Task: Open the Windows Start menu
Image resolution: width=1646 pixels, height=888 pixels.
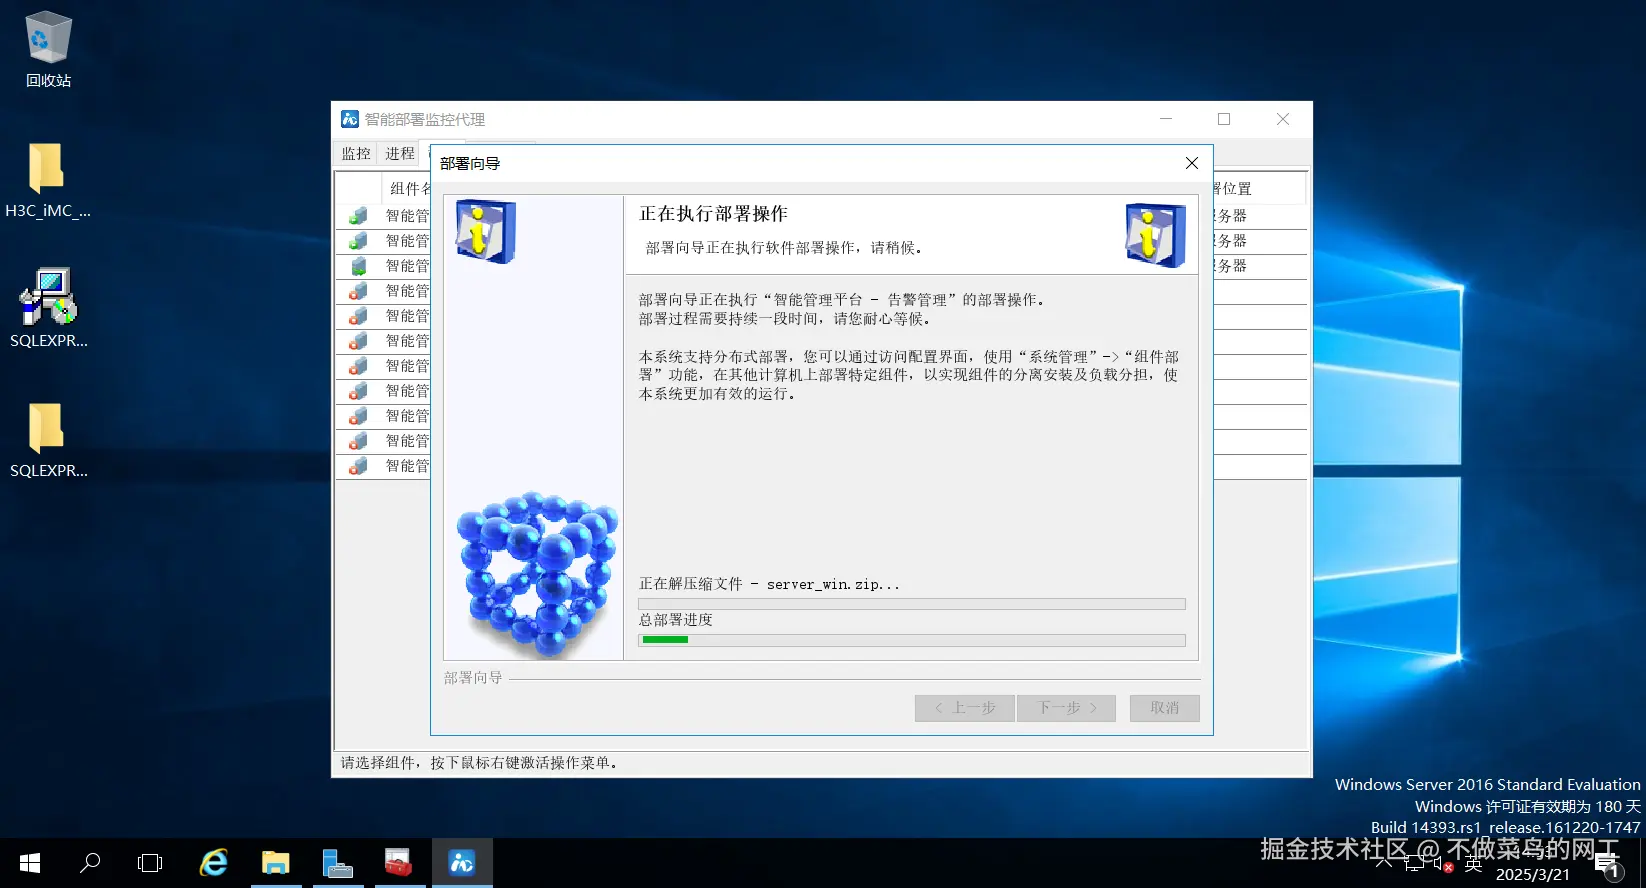Action: (x=30, y=863)
